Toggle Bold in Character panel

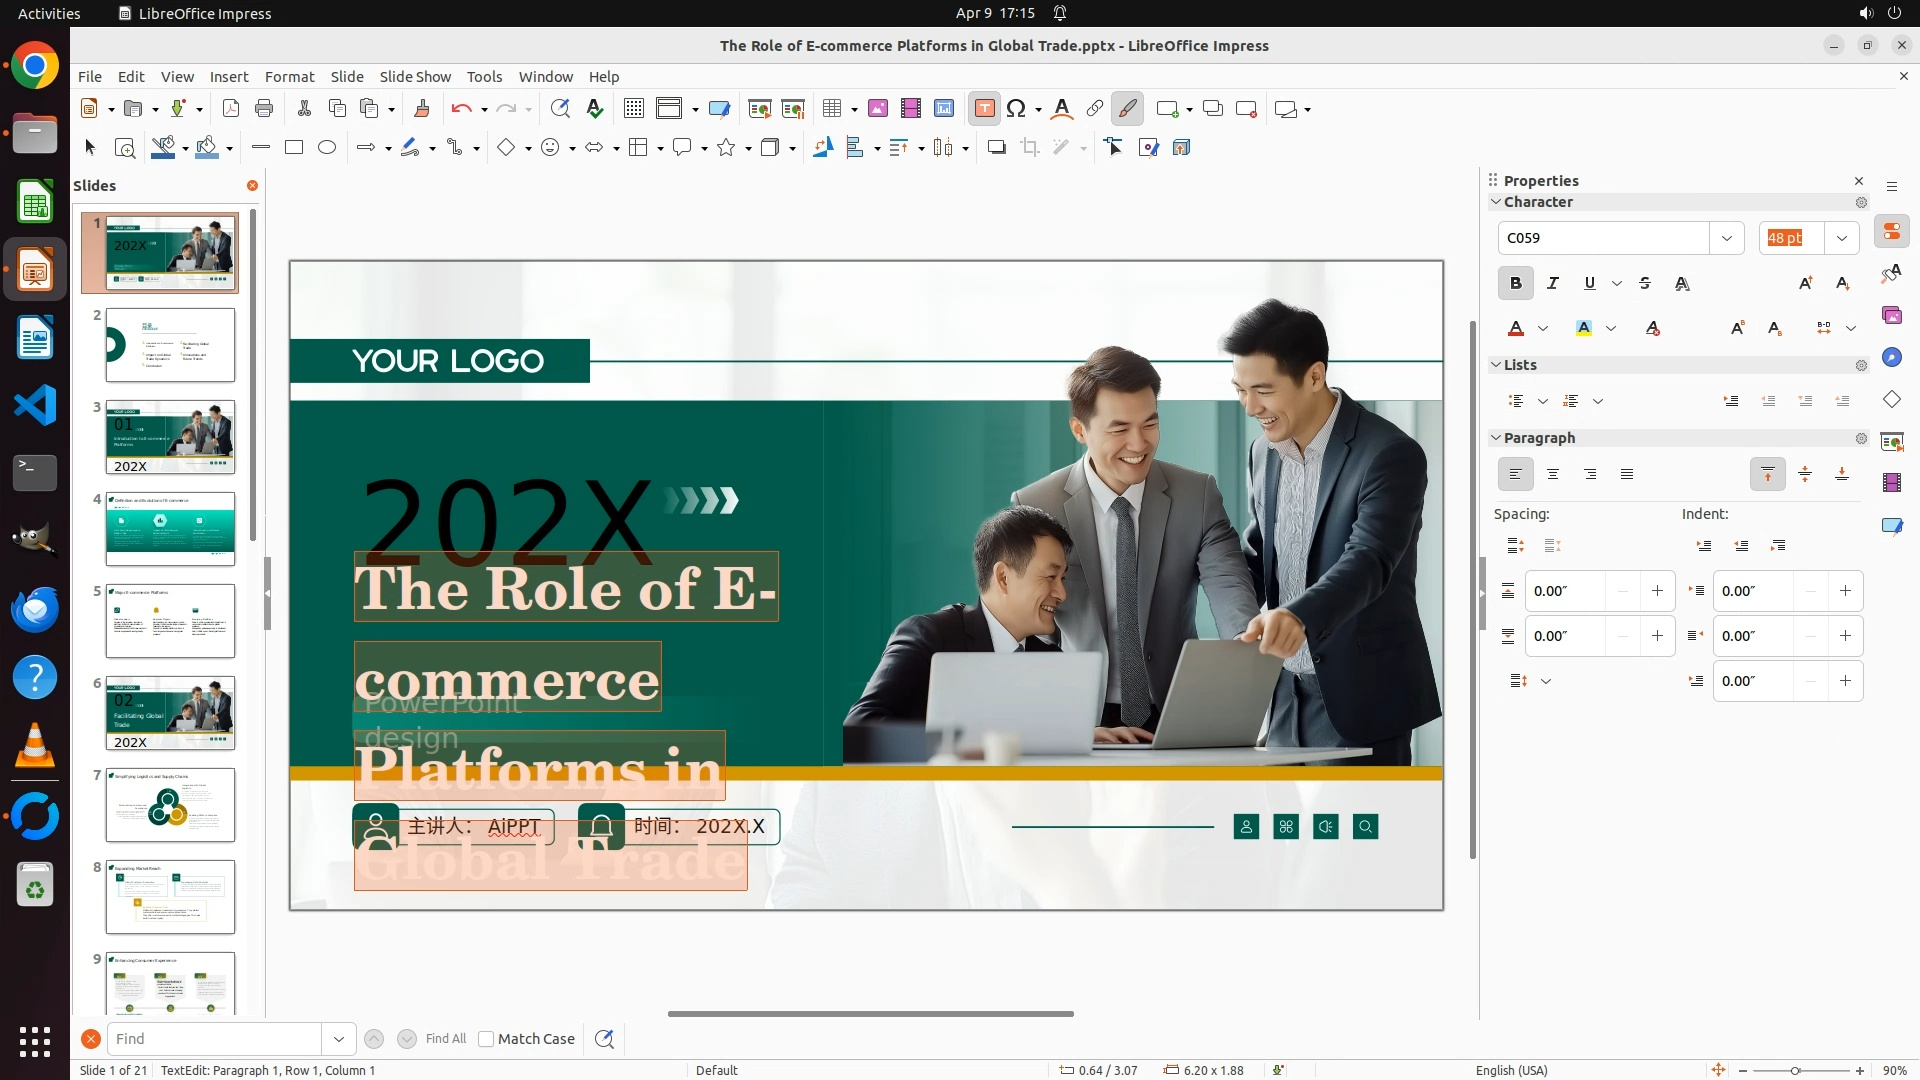[1515, 284]
